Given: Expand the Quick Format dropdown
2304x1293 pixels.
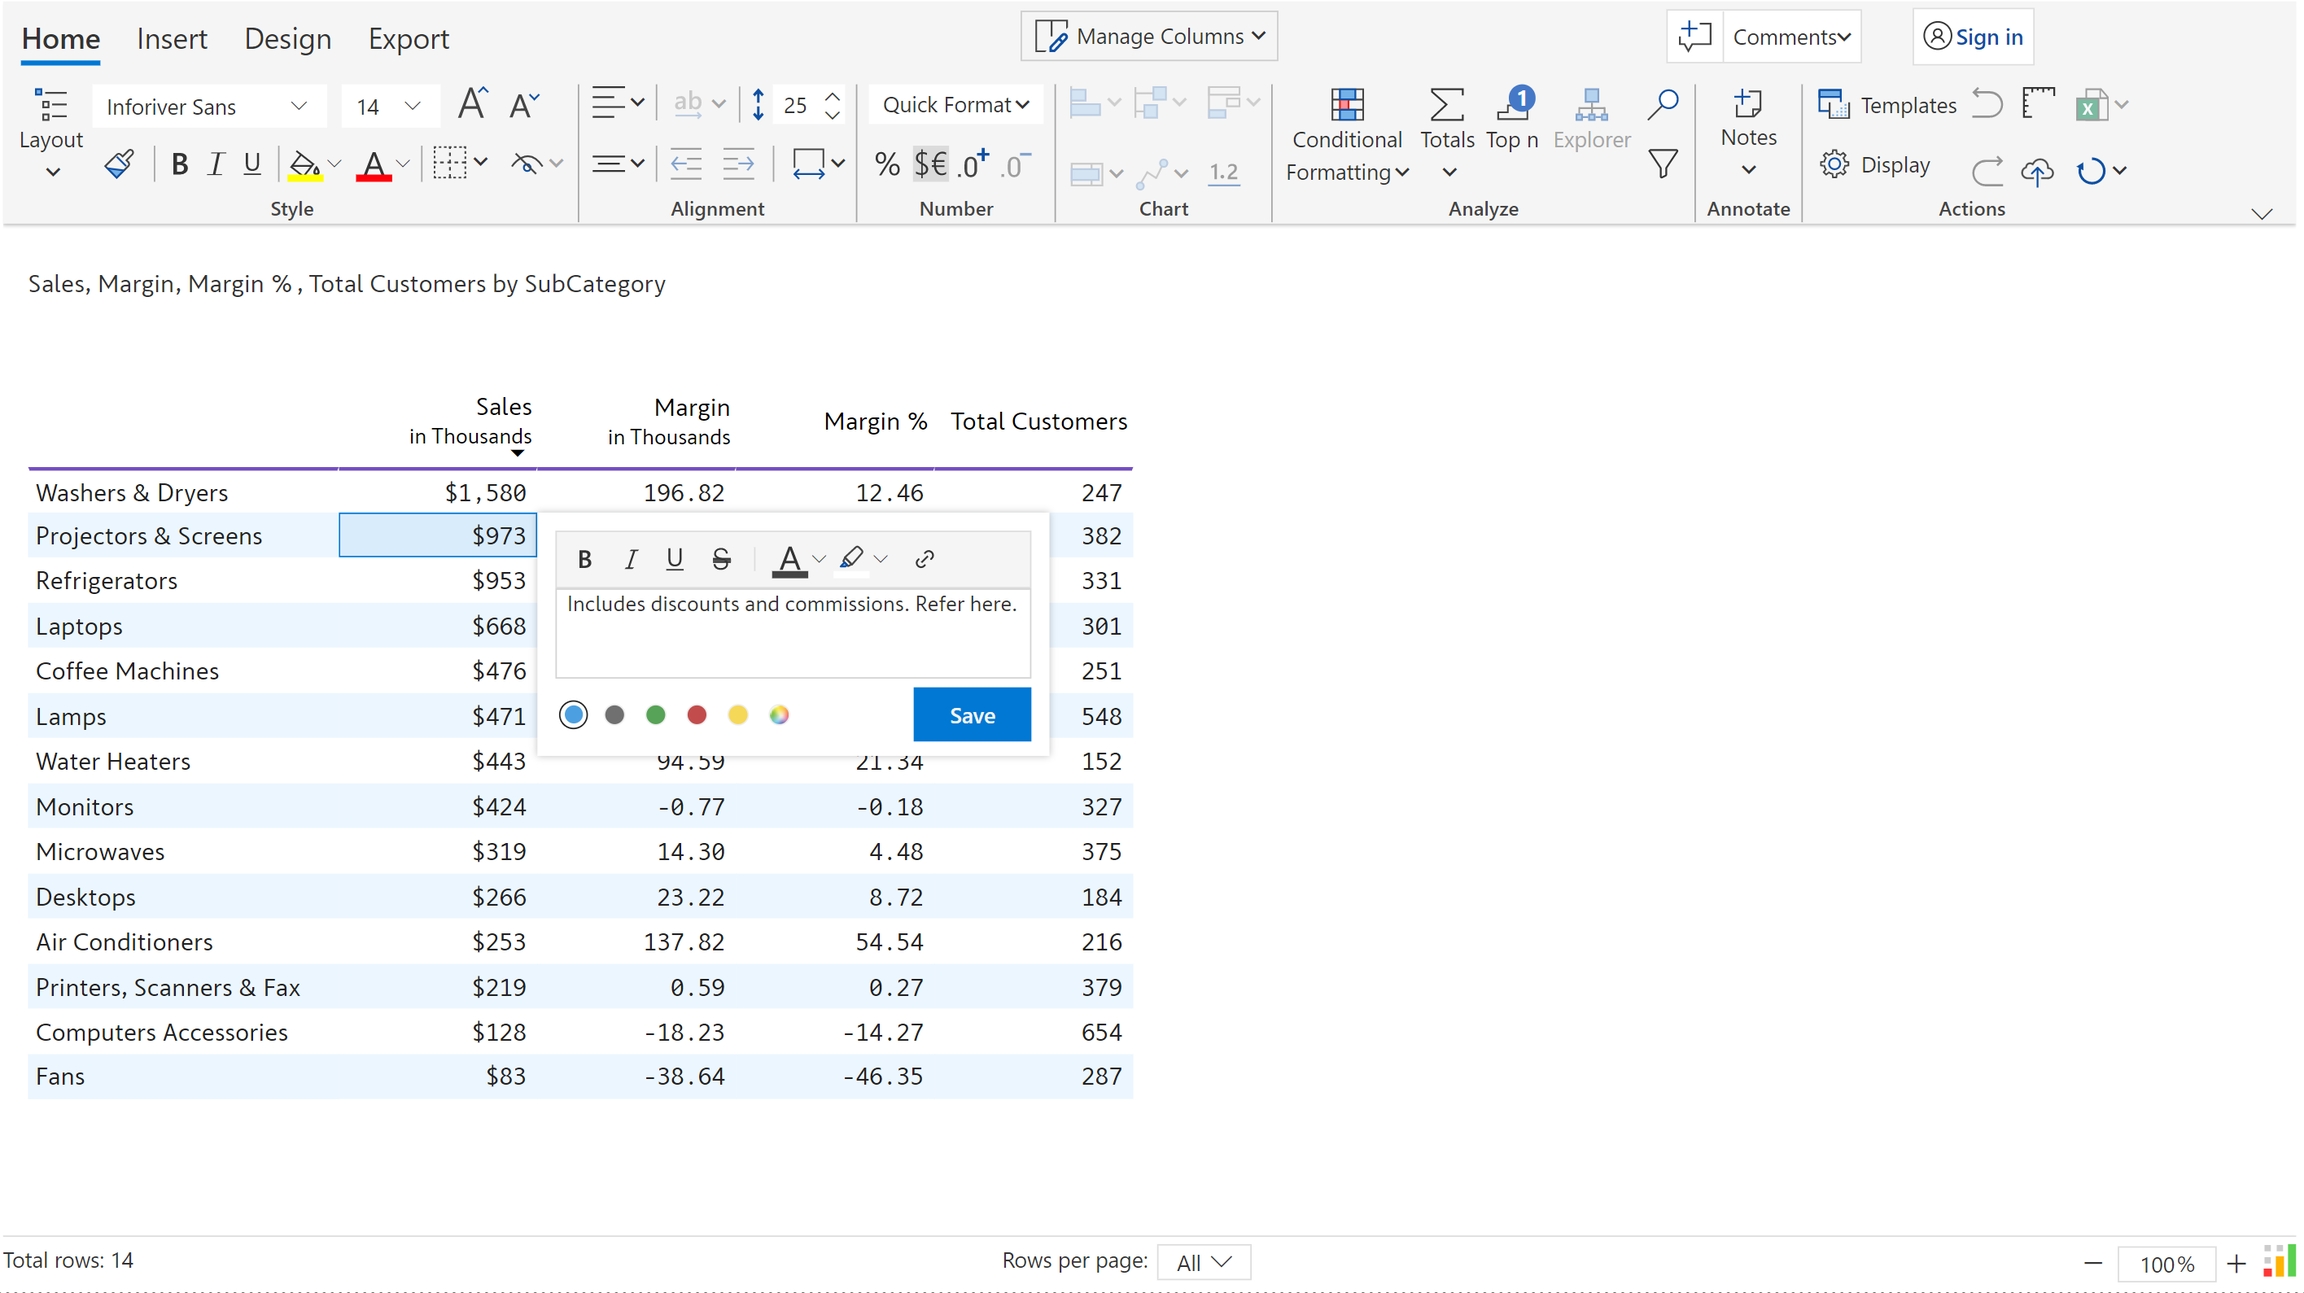Looking at the screenshot, I should tap(955, 105).
